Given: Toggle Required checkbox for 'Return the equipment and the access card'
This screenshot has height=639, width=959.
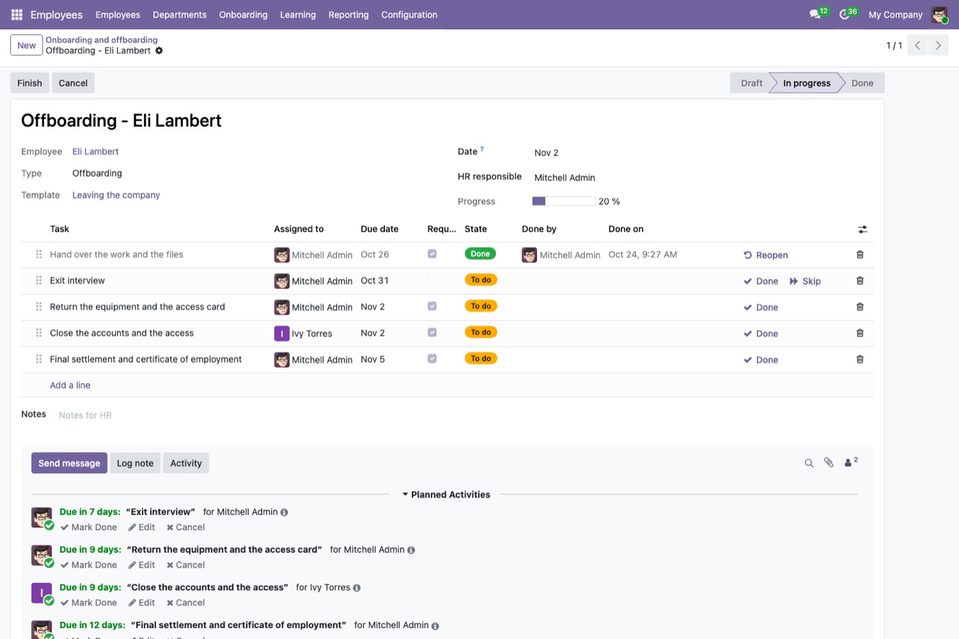Looking at the screenshot, I should coord(432,306).
